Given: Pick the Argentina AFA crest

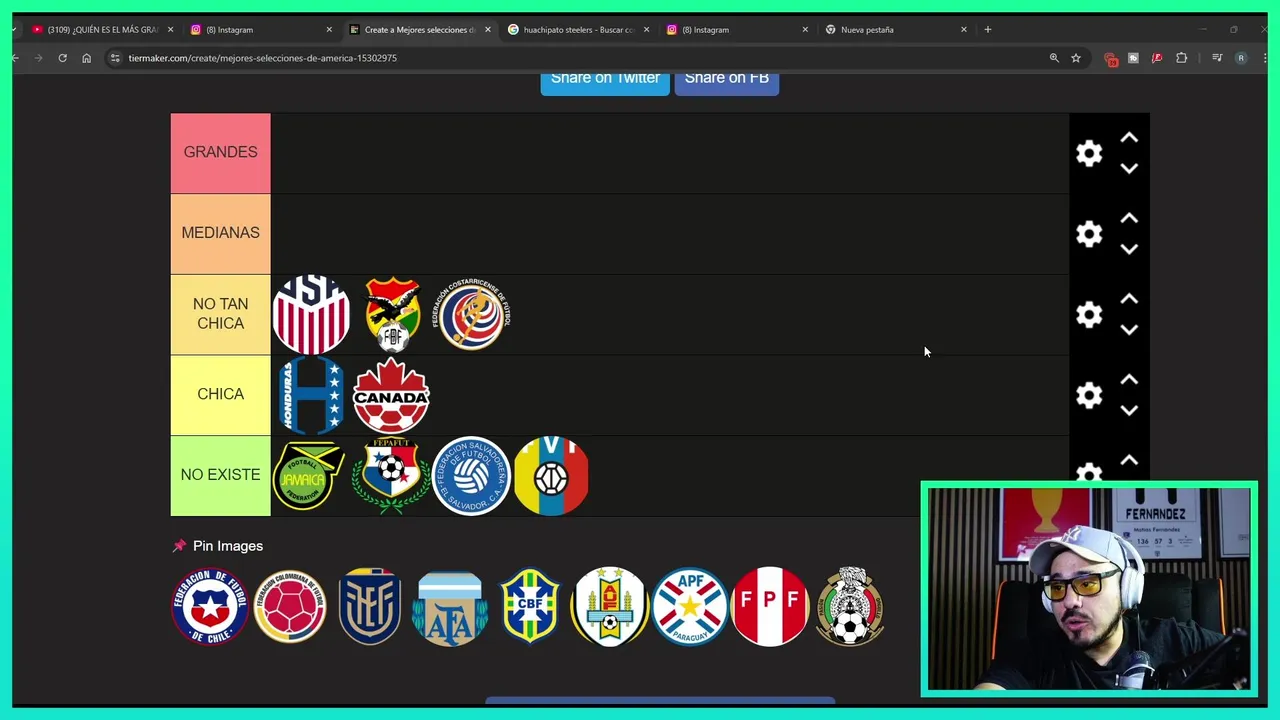Looking at the screenshot, I should point(450,607).
